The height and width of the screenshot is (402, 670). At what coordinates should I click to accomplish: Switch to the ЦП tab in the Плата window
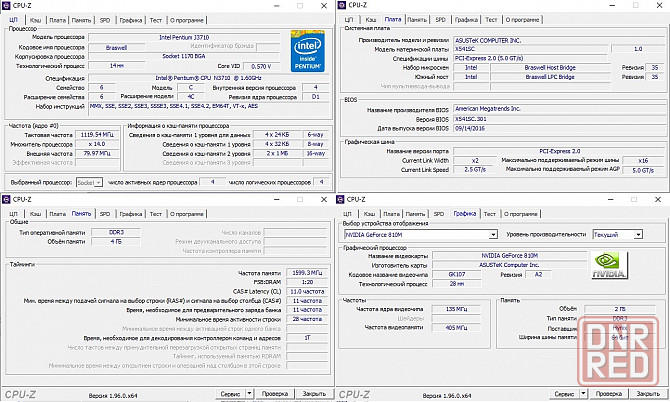click(349, 20)
